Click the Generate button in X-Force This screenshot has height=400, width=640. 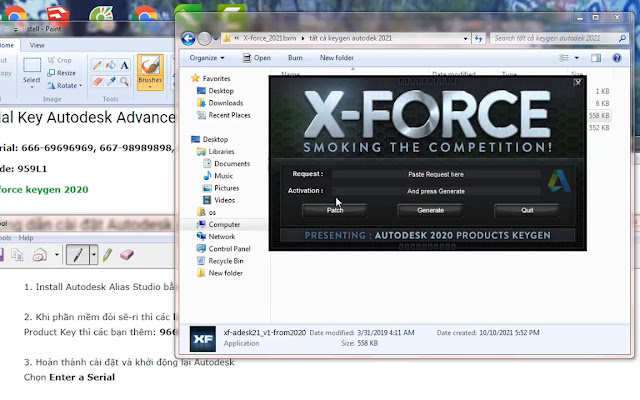point(430,210)
